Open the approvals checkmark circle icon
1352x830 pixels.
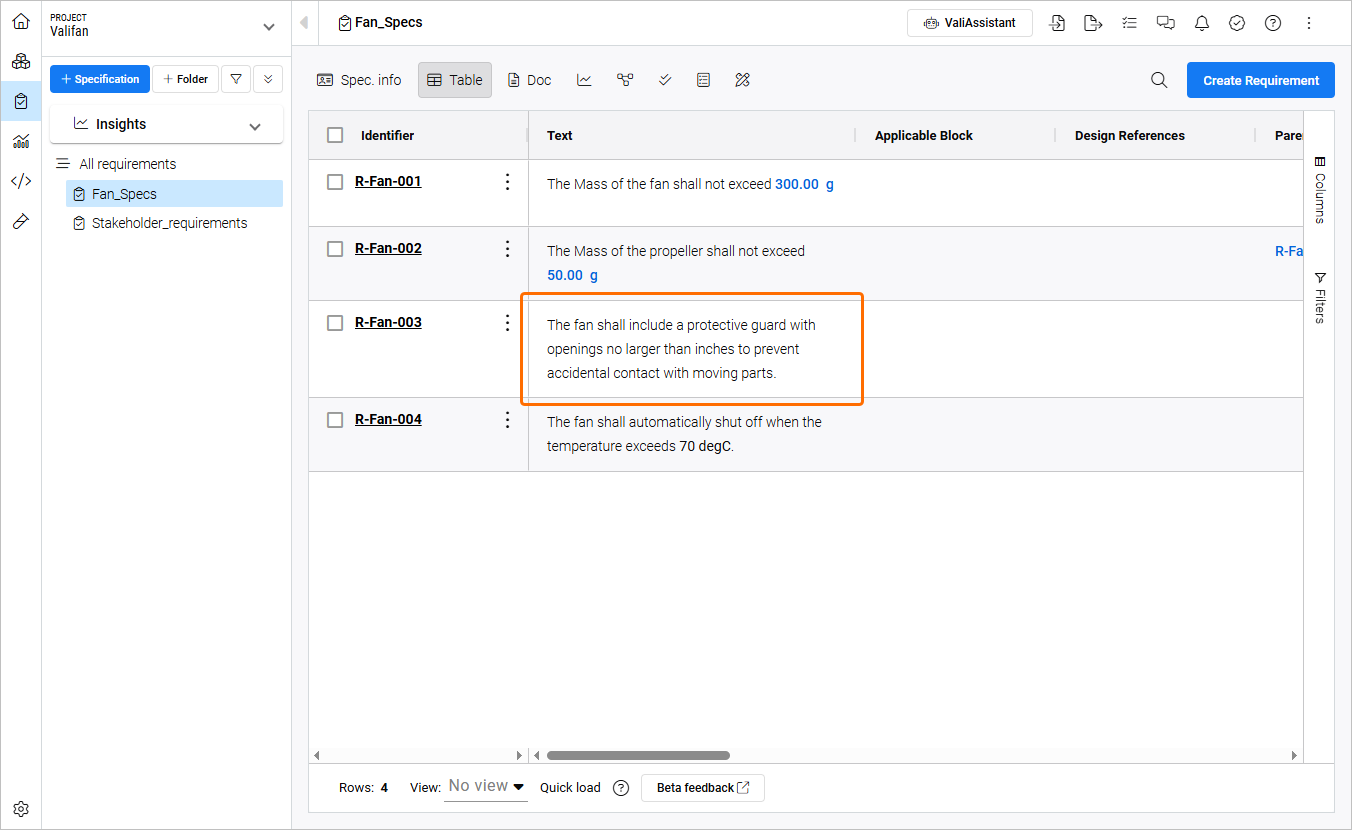pyautogui.click(x=1237, y=23)
